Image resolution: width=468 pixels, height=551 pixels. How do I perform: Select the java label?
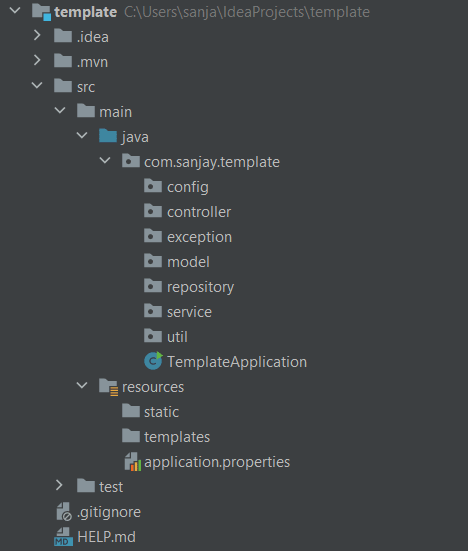135,137
